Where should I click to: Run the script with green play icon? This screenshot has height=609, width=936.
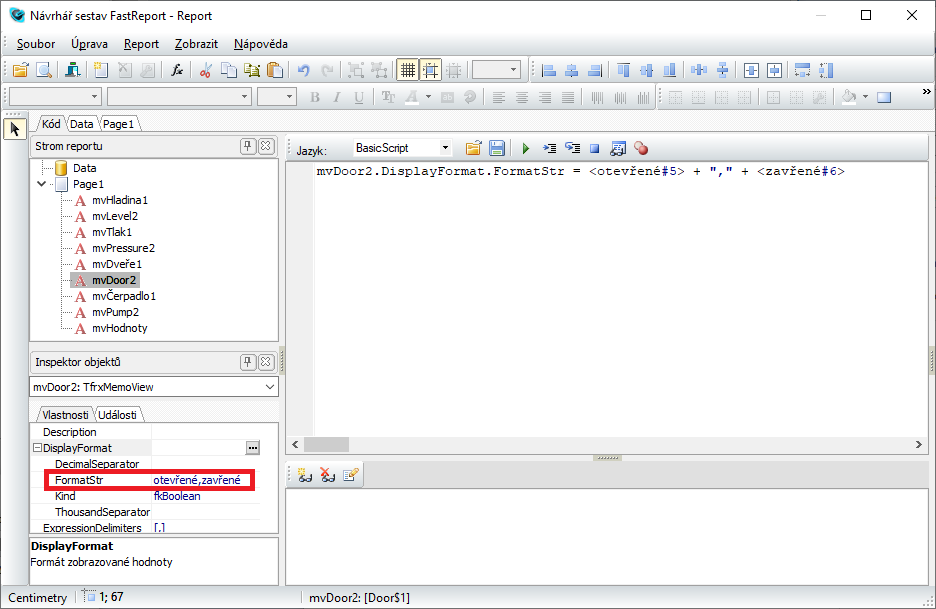point(525,148)
